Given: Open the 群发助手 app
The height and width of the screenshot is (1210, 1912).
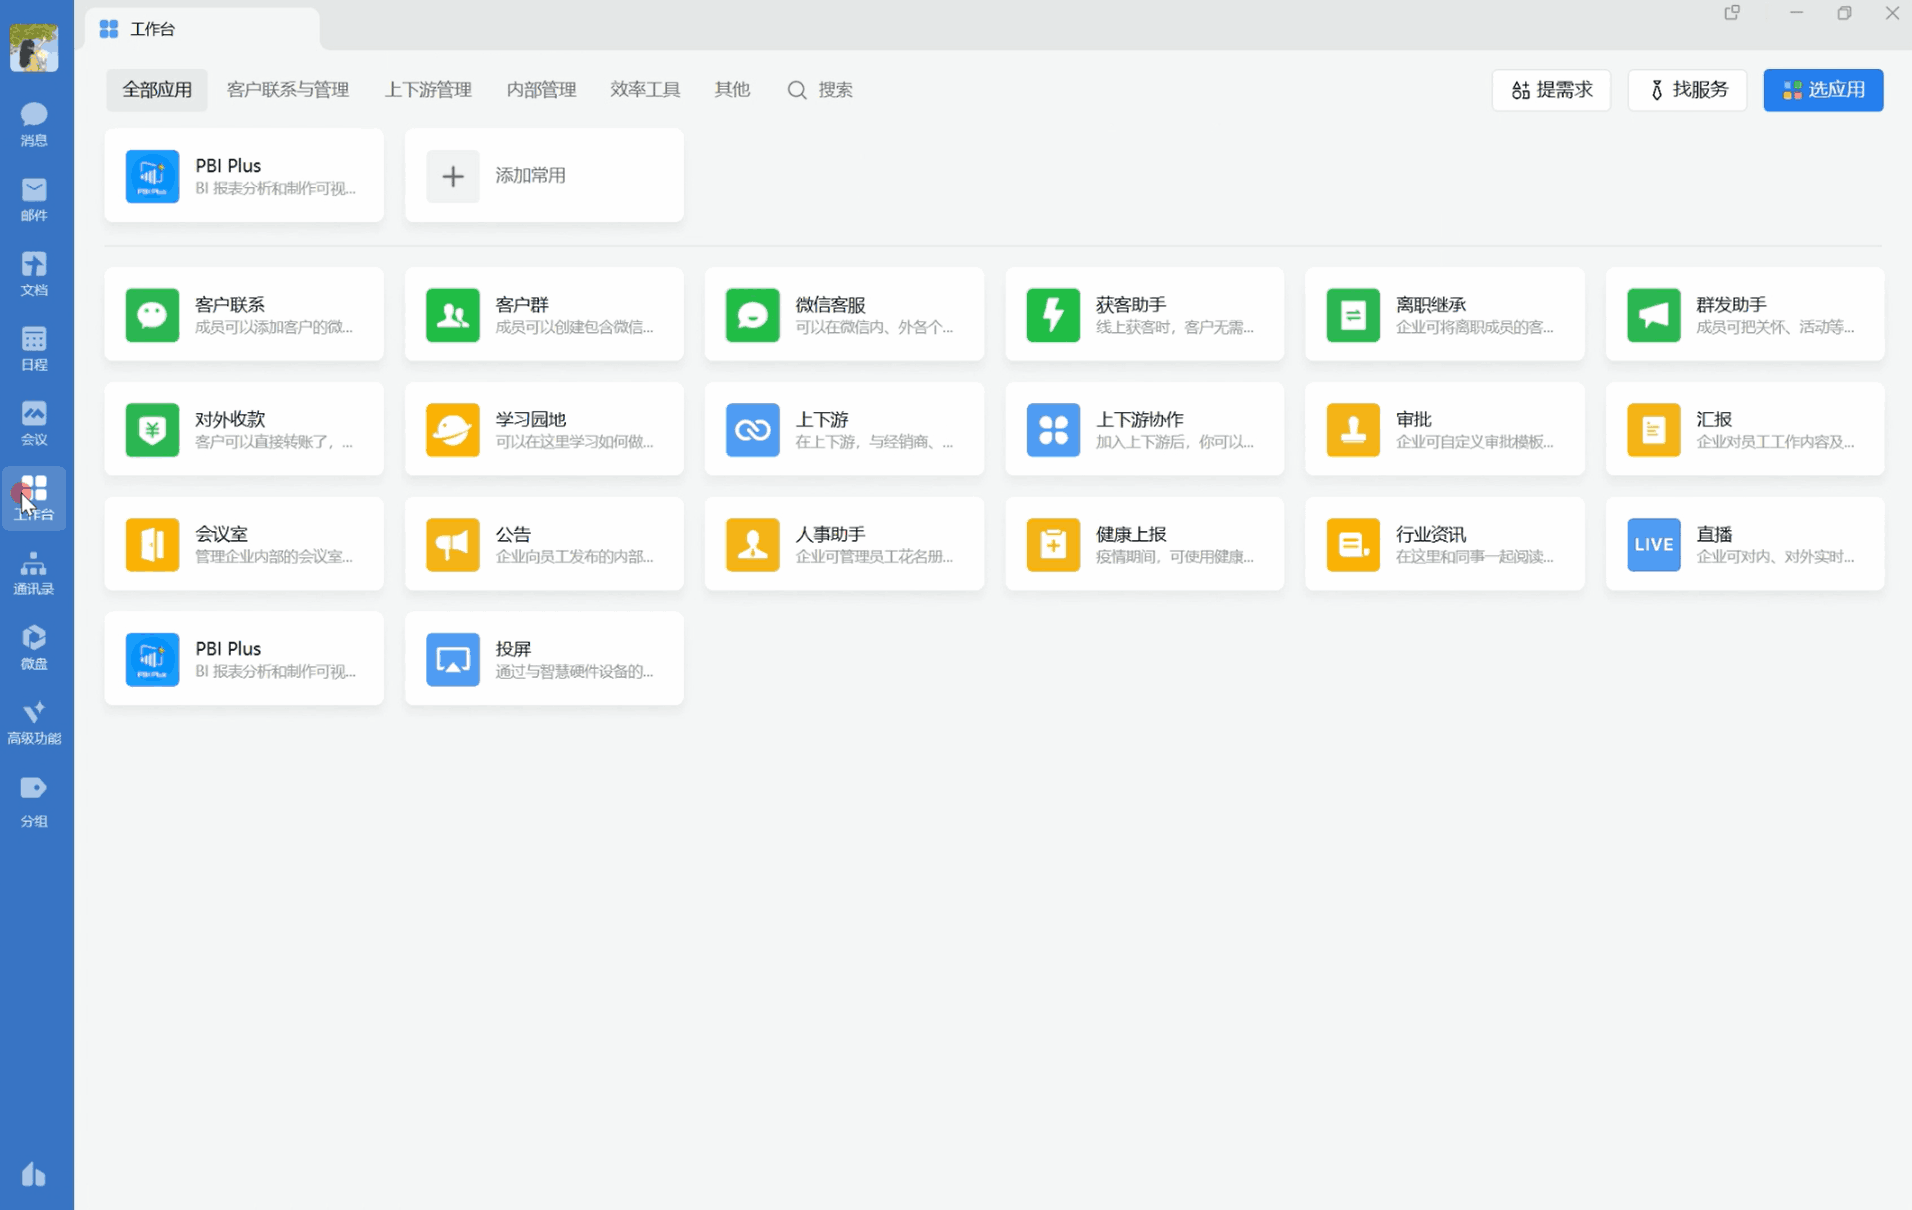Looking at the screenshot, I should click(1745, 314).
